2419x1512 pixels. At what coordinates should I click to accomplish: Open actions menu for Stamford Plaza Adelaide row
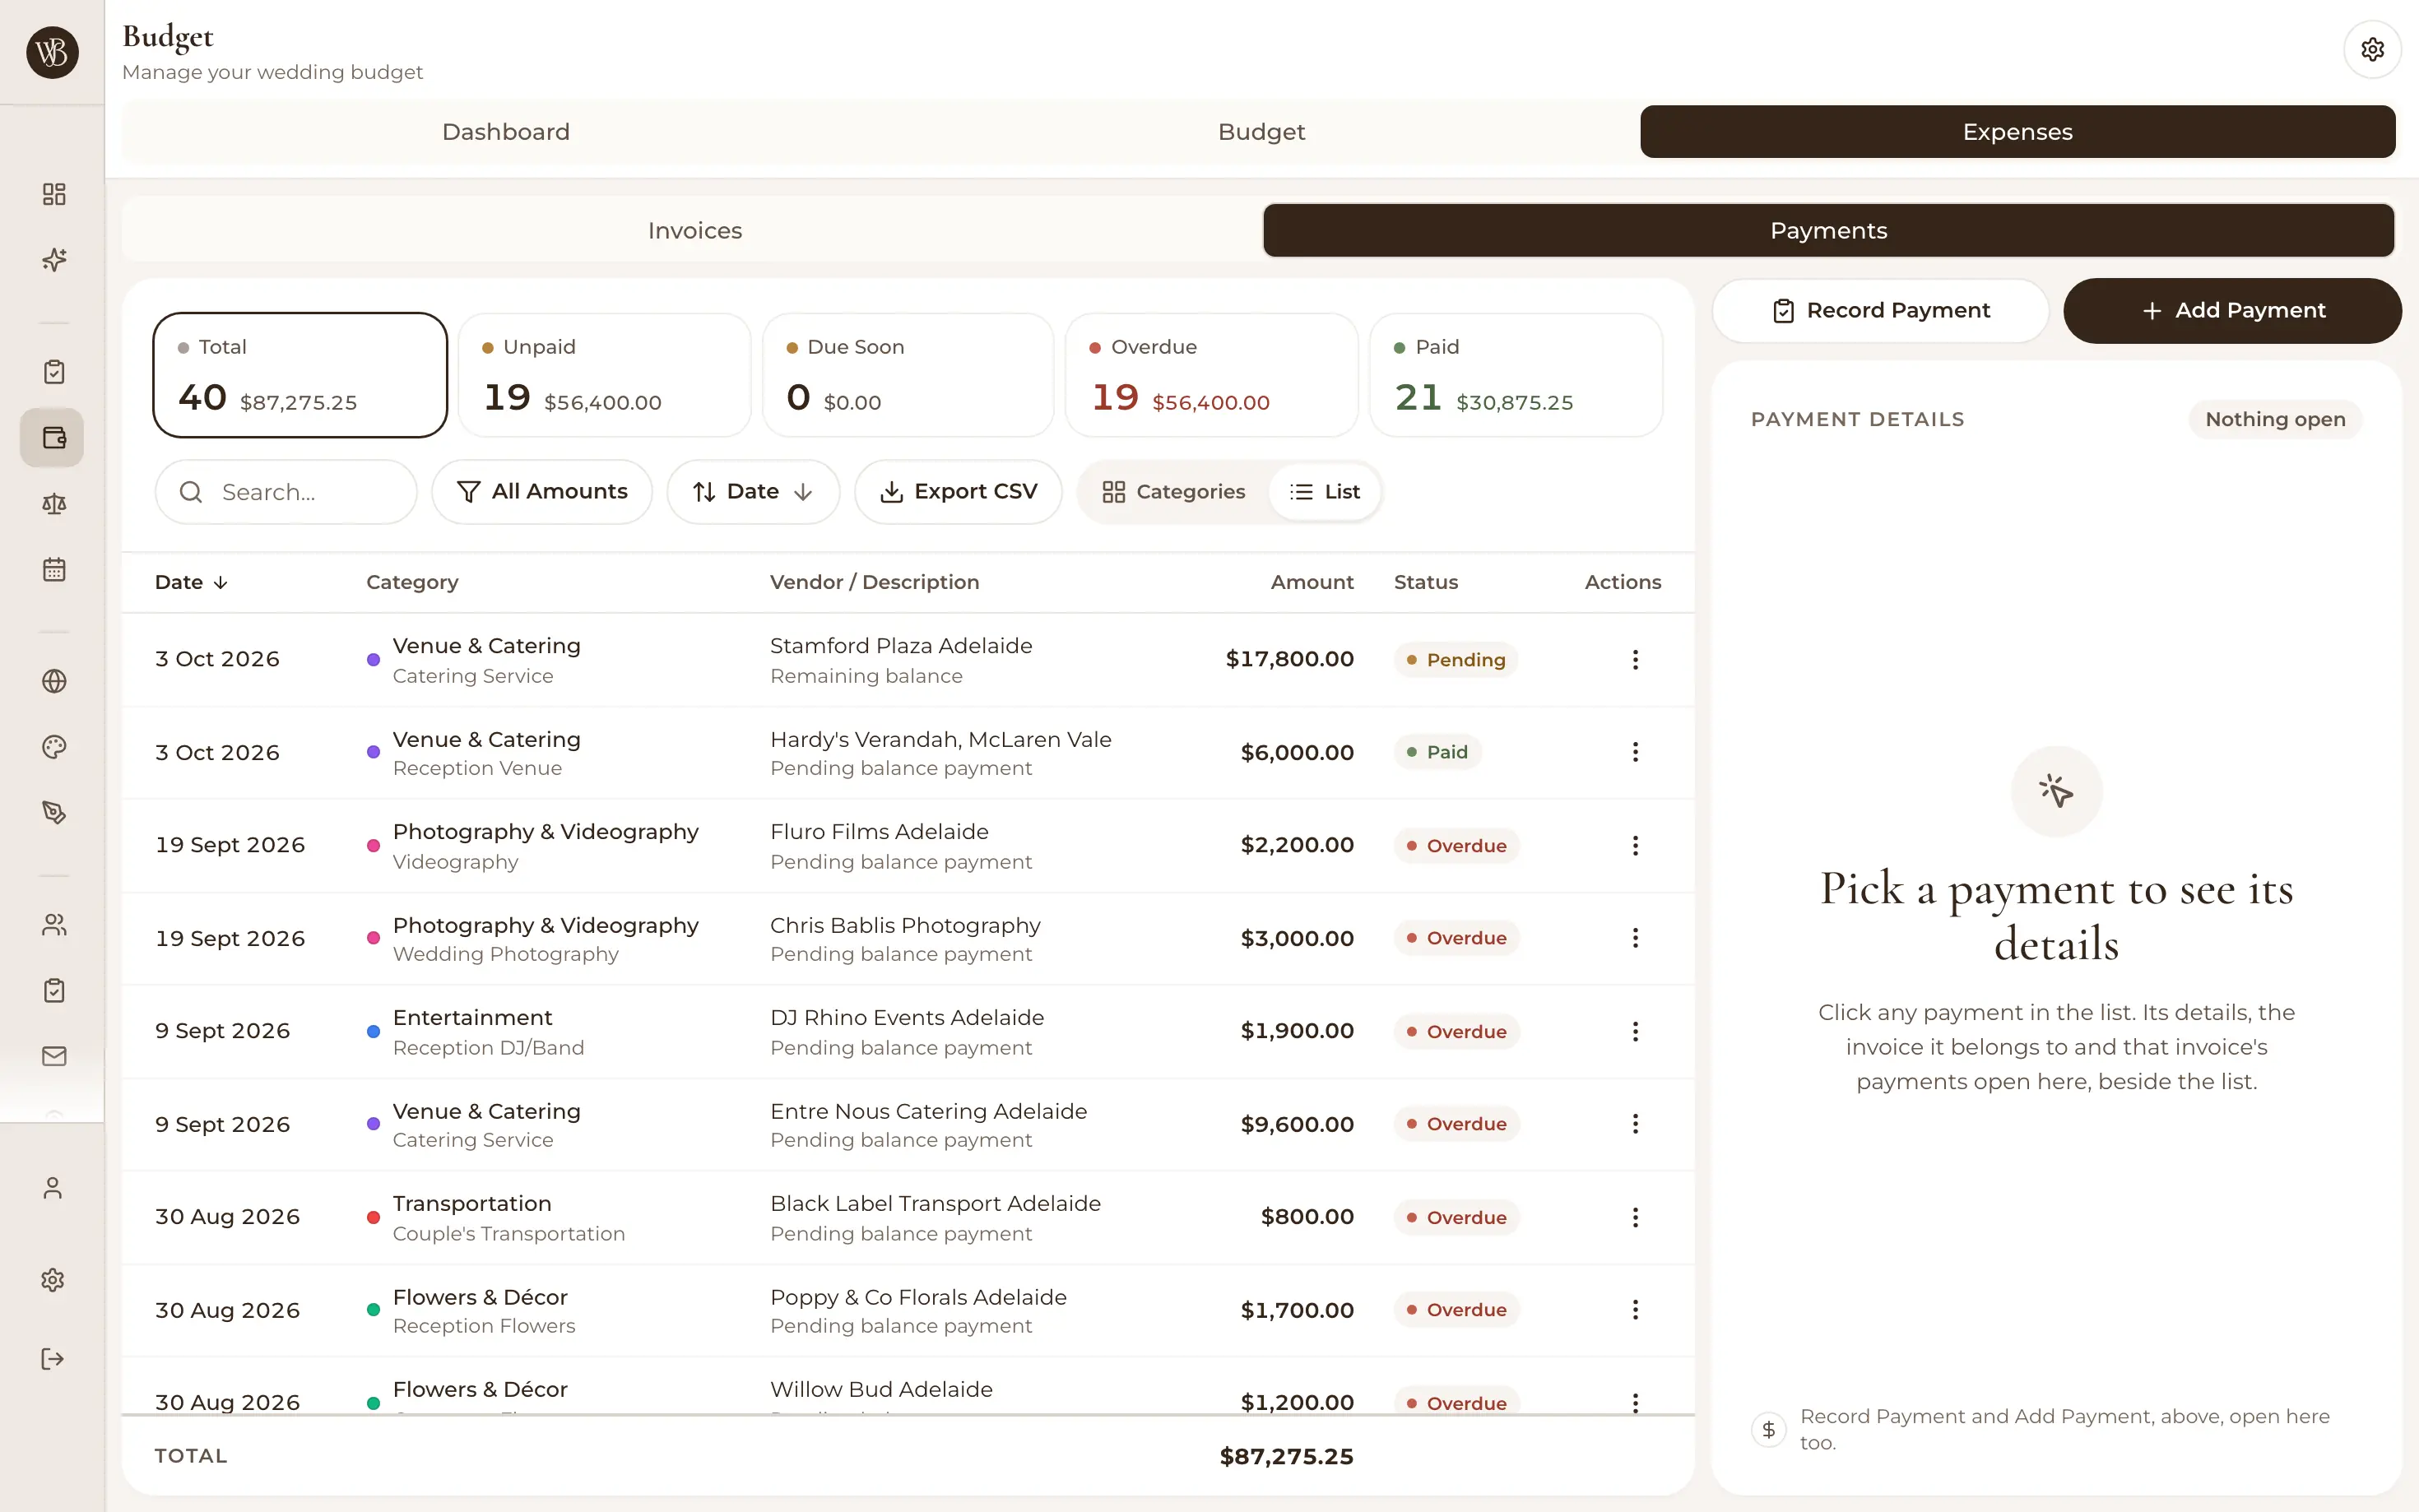click(x=1635, y=660)
